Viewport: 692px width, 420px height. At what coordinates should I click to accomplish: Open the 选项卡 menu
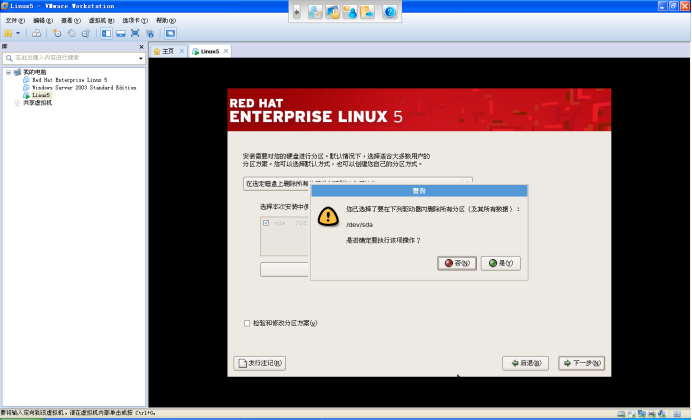[135, 20]
